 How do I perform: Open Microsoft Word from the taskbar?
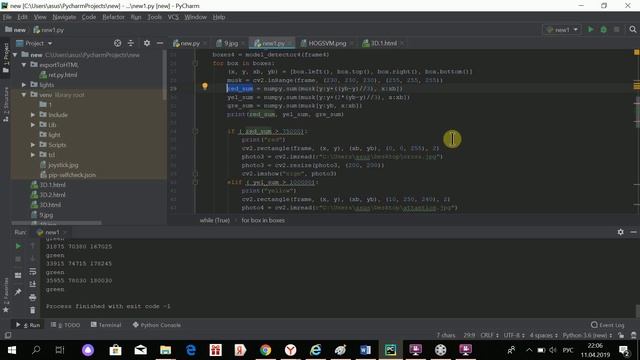tap(365, 350)
